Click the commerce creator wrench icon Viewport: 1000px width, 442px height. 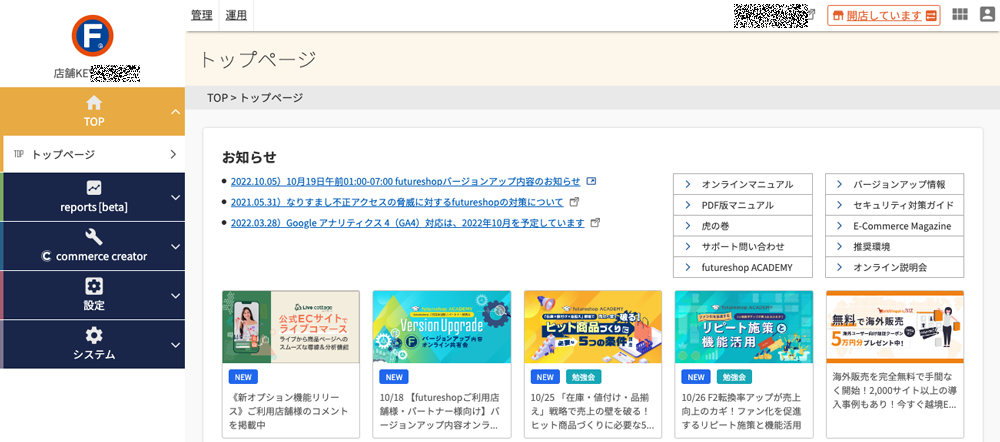(x=94, y=237)
